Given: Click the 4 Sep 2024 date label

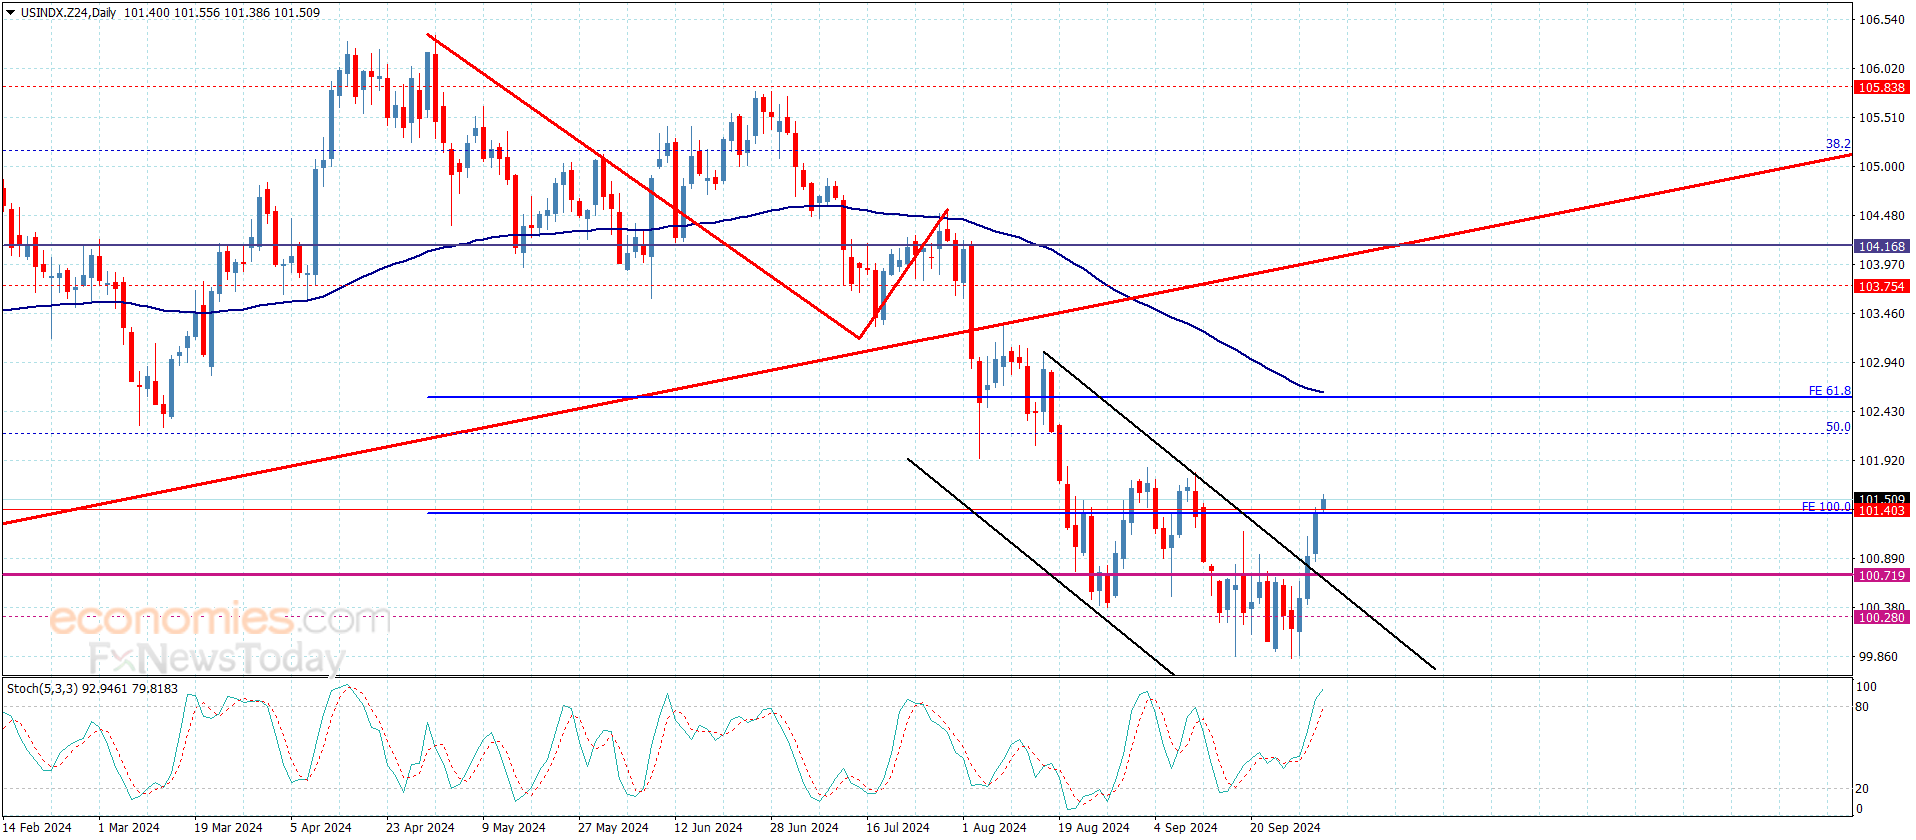Looking at the screenshot, I should coord(1186,827).
